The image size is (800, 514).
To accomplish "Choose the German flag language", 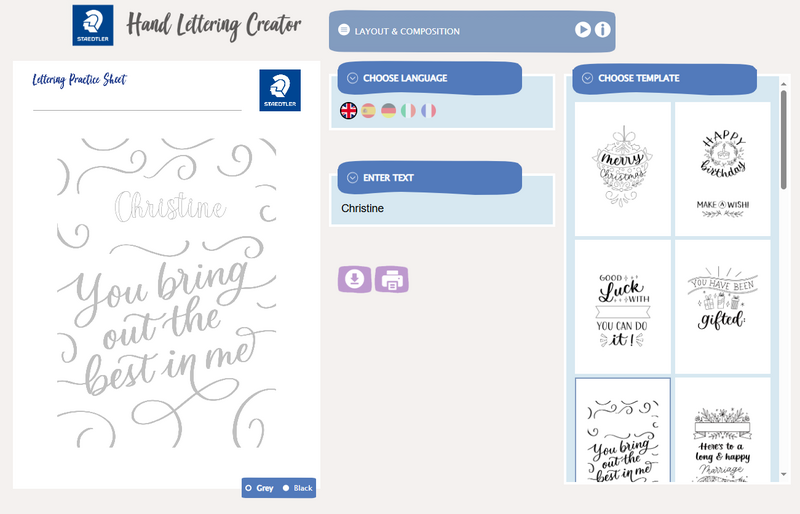I will coord(388,110).
